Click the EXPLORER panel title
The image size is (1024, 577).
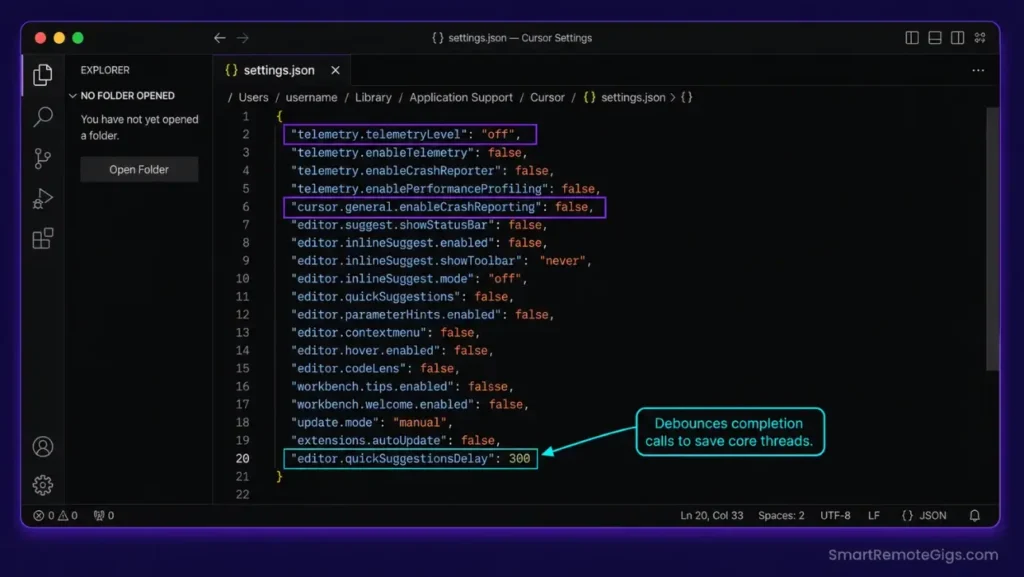coord(105,70)
